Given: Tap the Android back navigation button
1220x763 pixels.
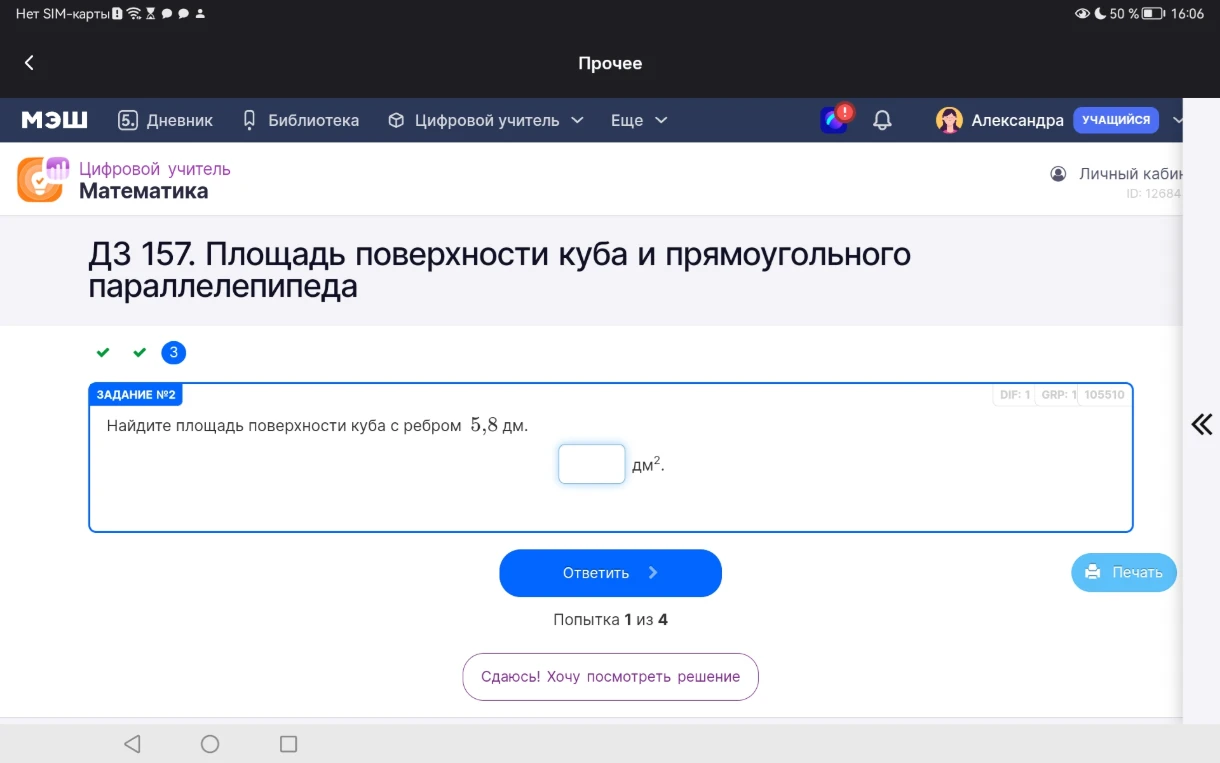Looking at the screenshot, I should pos(132,744).
